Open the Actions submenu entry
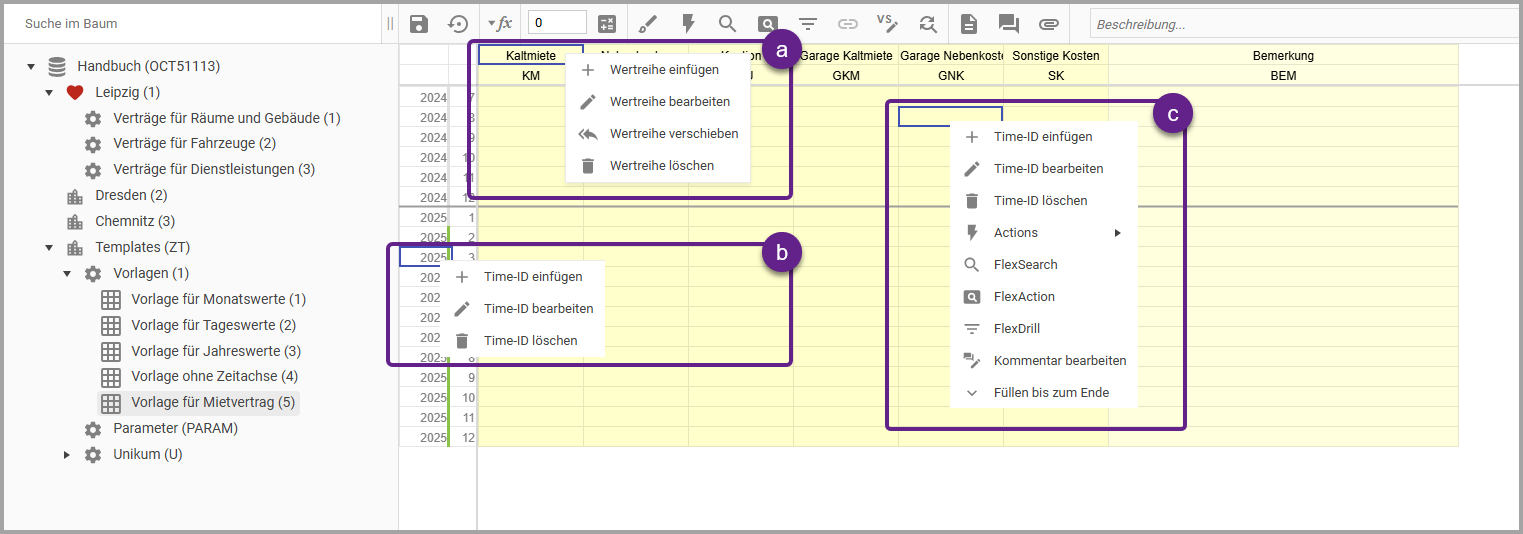The height and width of the screenshot is (534, 1523). [x=1016, y=233]
